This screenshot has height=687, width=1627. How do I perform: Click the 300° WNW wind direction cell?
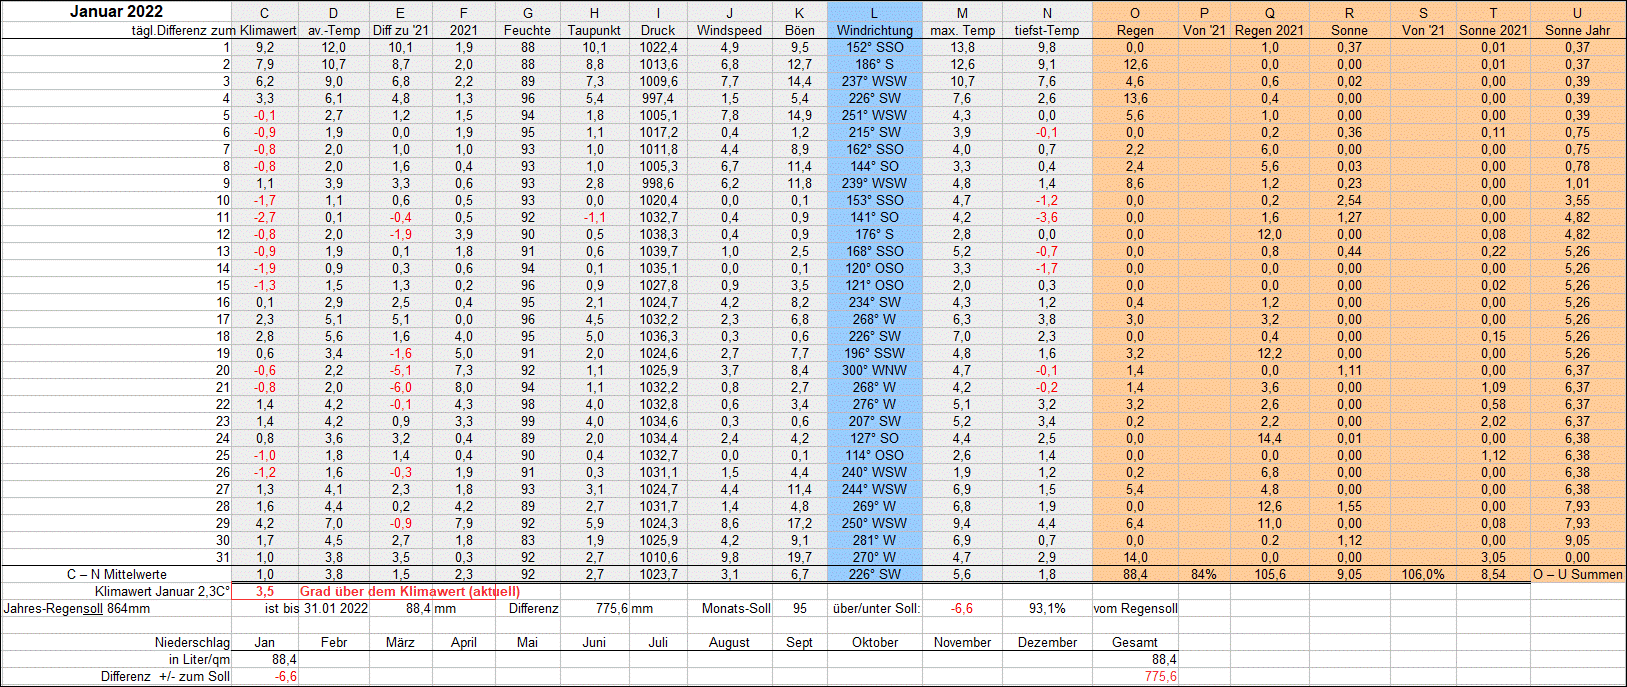[874, 370]
